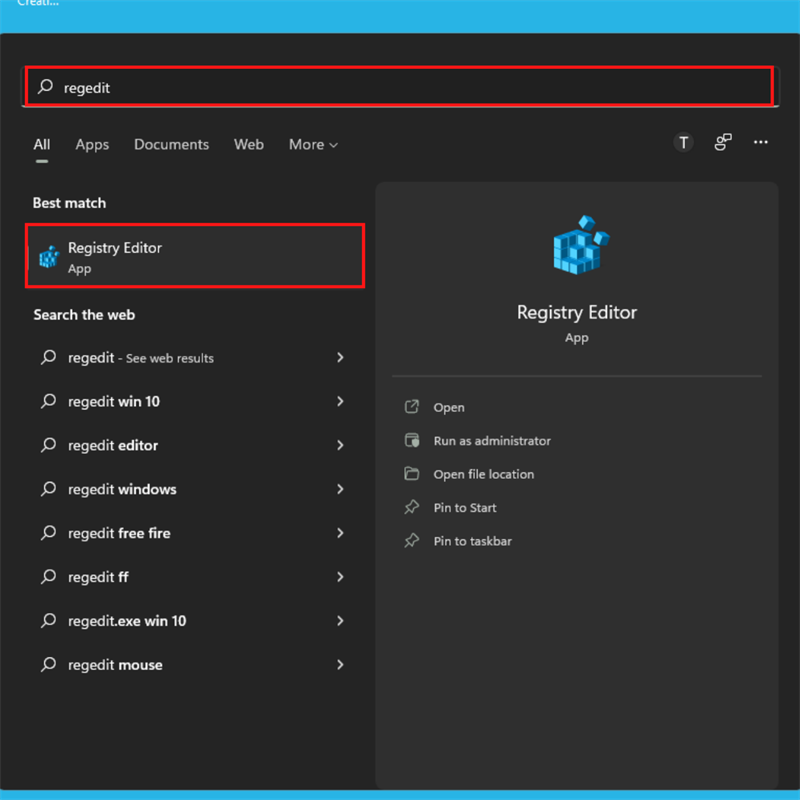Switch to the Documents tab
The width and height of the screenshot is (800, 800).
pos(171,145)
